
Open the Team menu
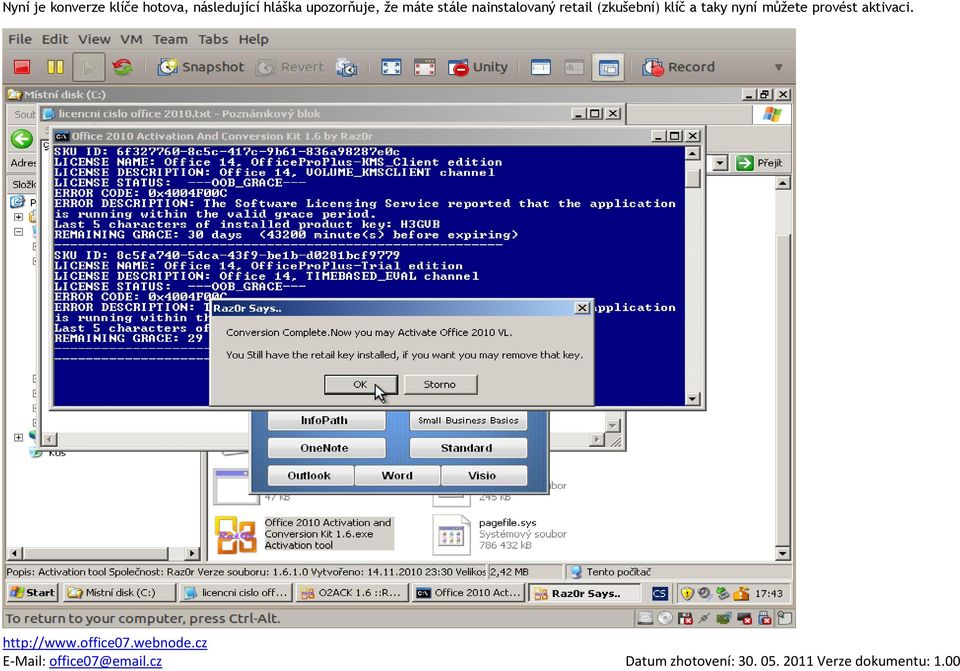[170, 39]
